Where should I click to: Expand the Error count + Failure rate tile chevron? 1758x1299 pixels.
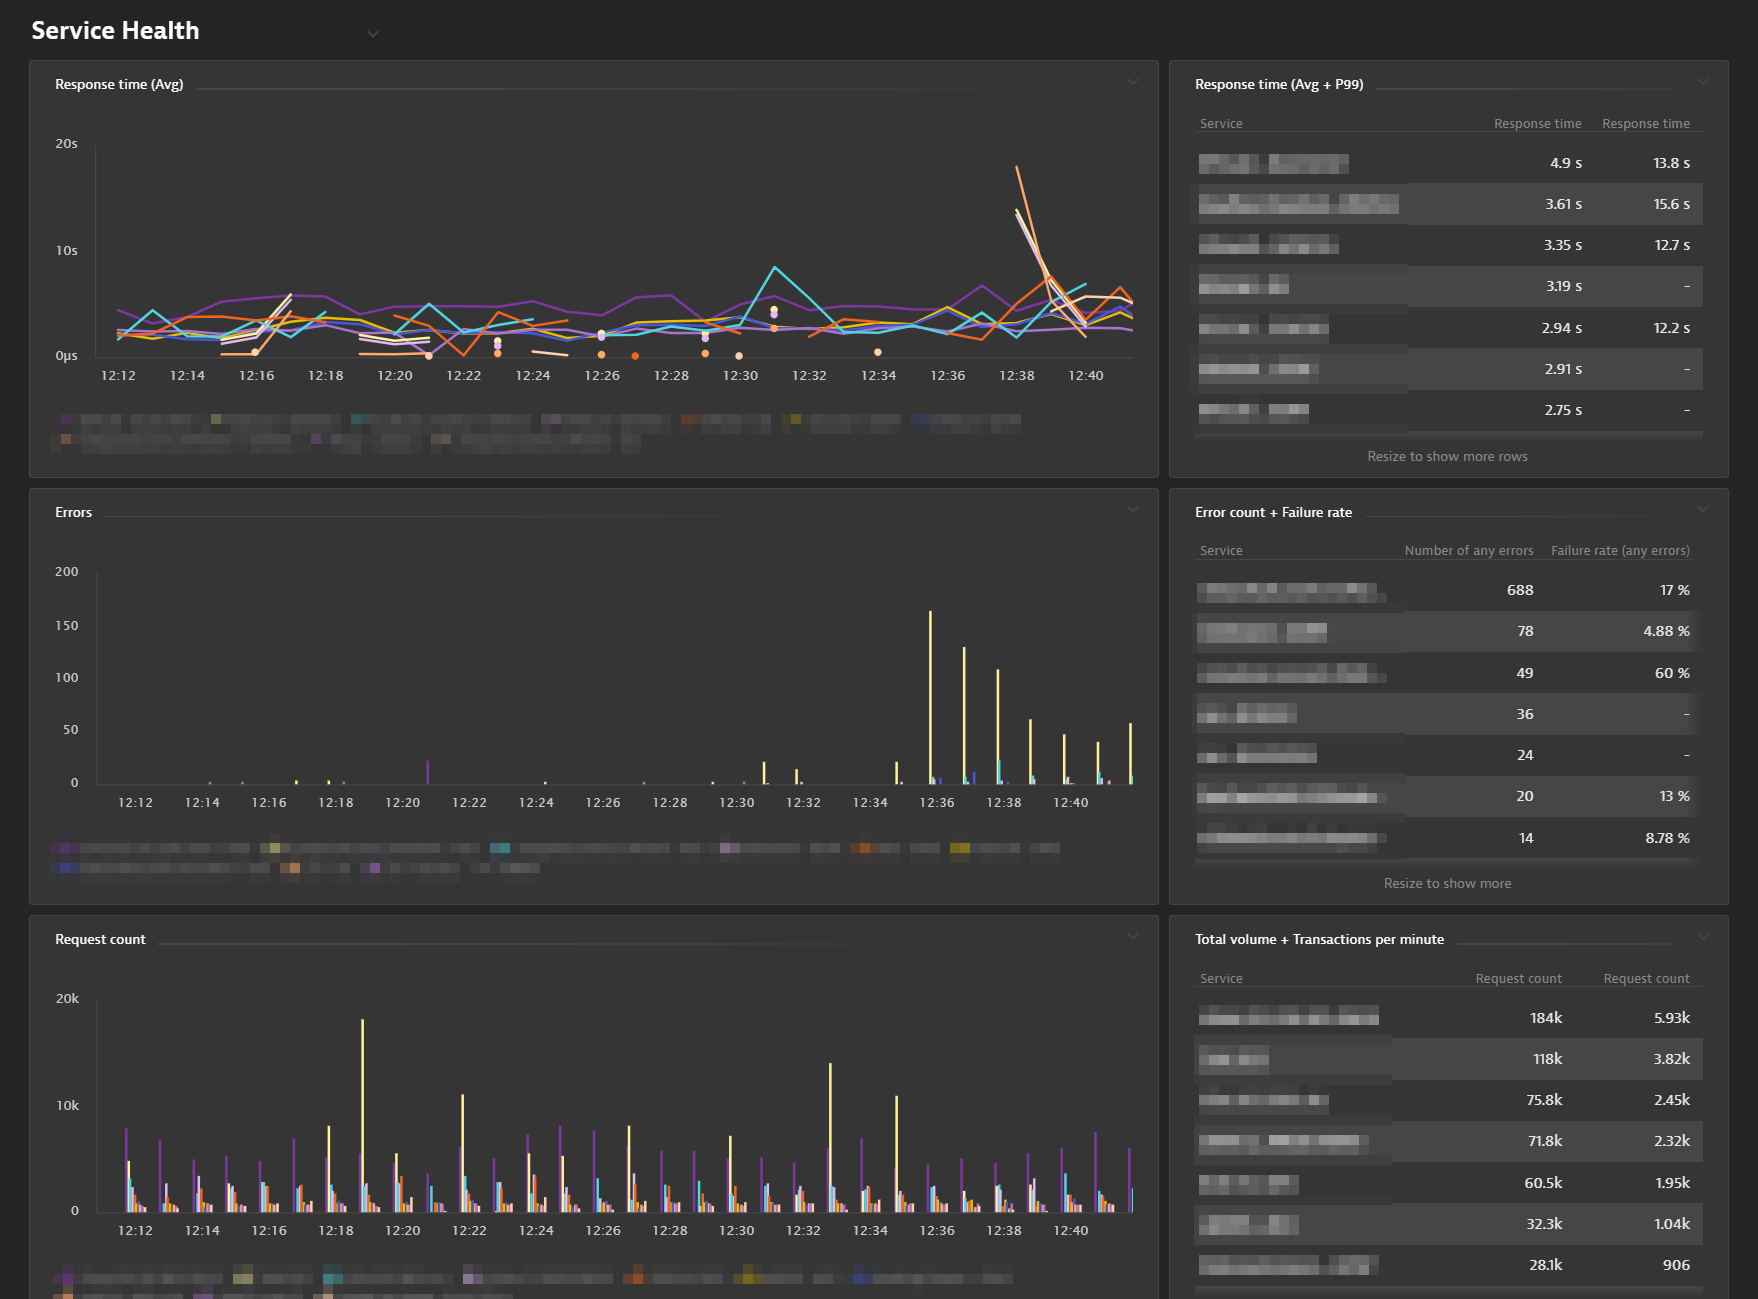coord(1703,509)
